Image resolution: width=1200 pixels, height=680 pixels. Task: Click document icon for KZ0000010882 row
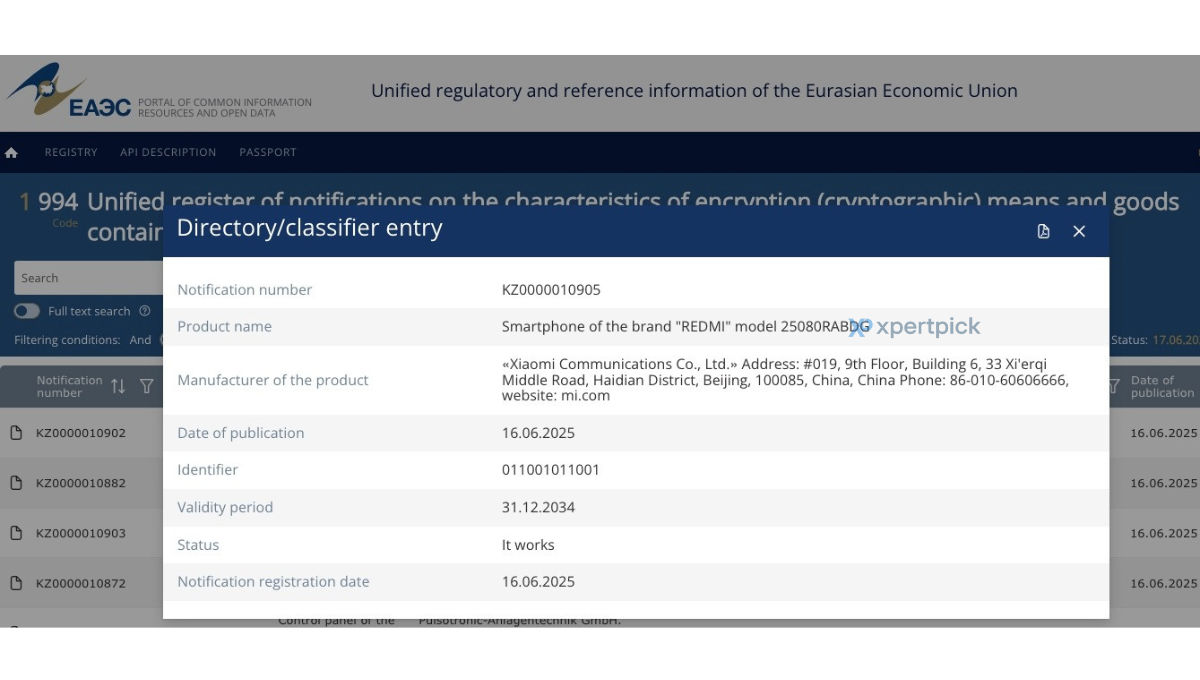pyautogui.click(x=16, y=483)
